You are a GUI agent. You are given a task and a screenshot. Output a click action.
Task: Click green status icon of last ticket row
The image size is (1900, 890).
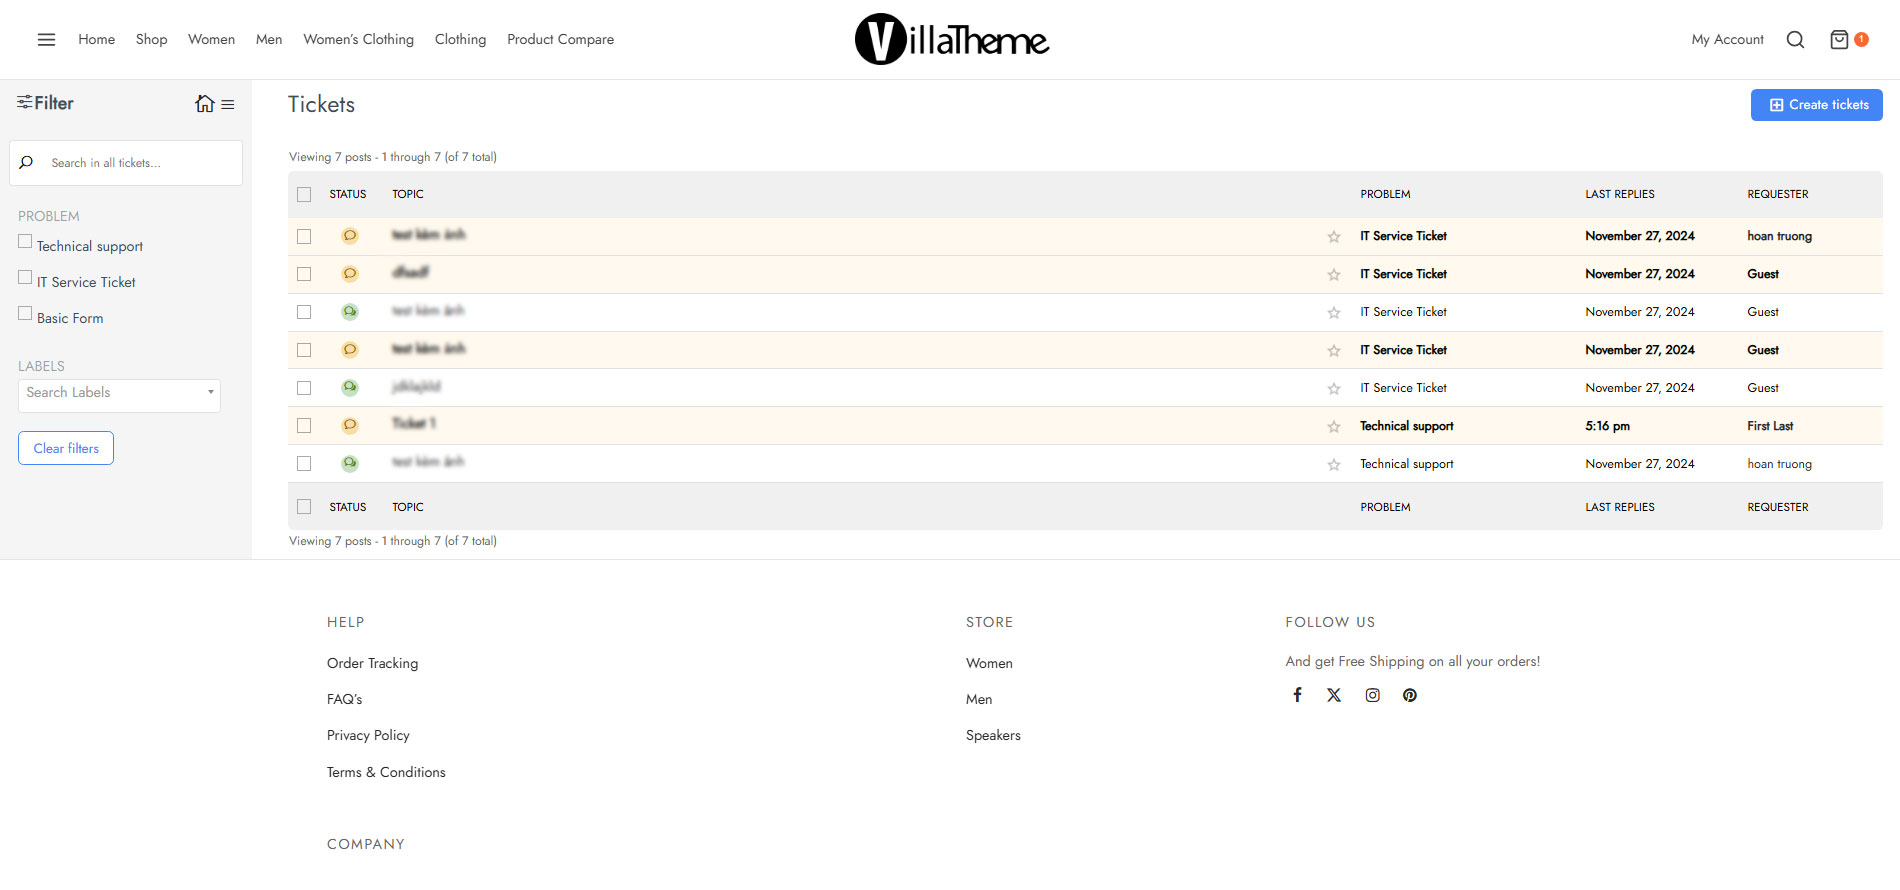pos(350,463)
